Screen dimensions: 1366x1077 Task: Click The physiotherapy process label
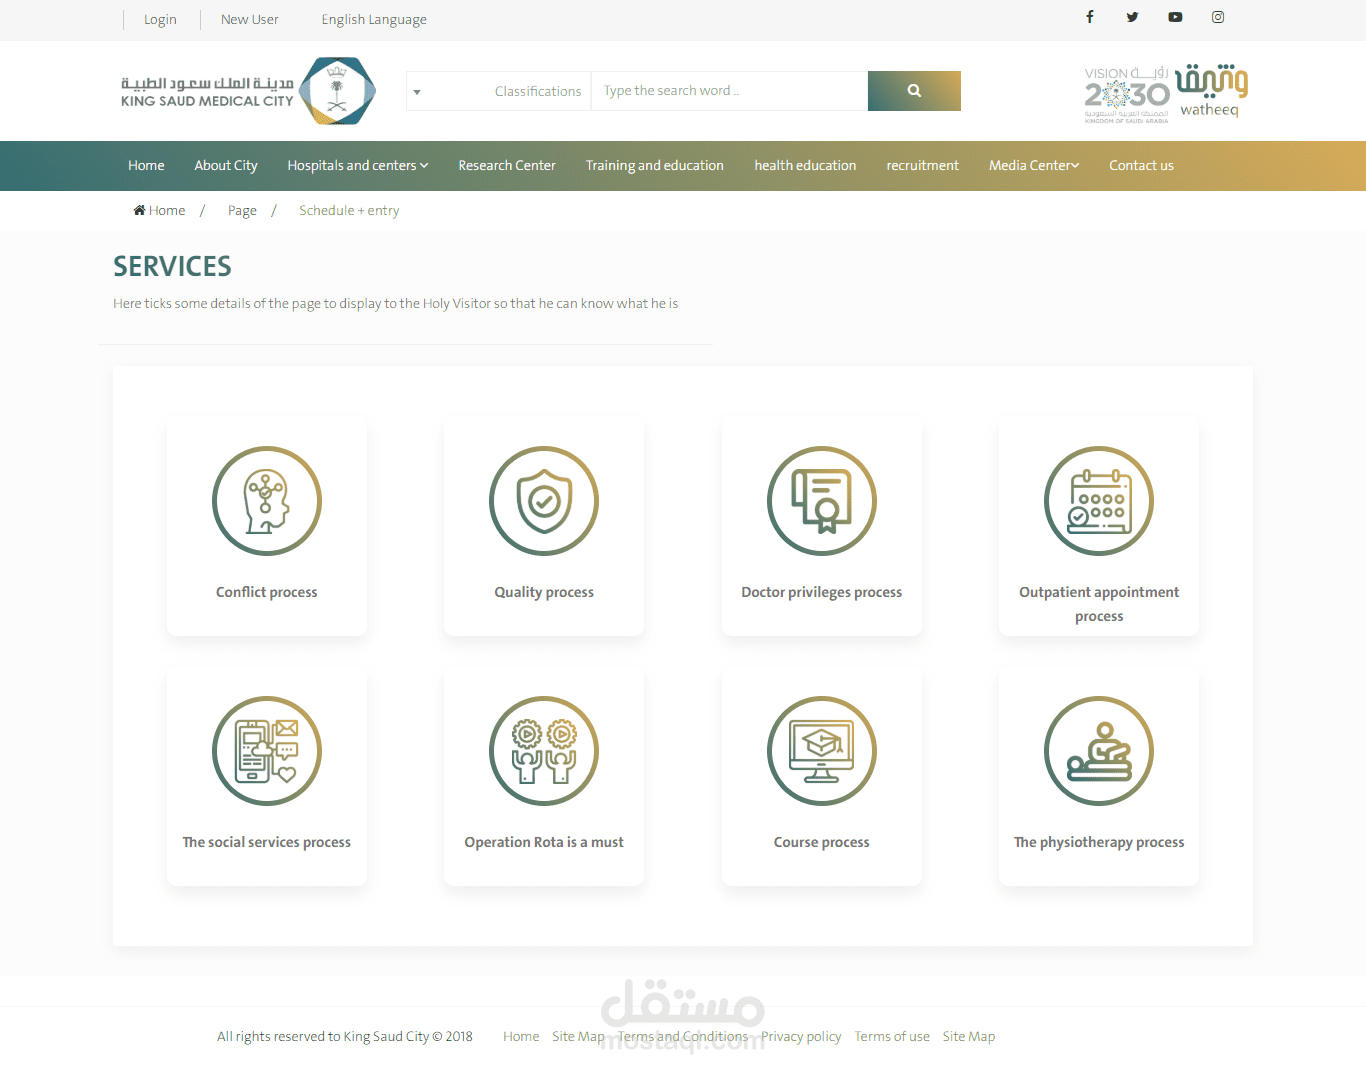[x=1099, y=842]
